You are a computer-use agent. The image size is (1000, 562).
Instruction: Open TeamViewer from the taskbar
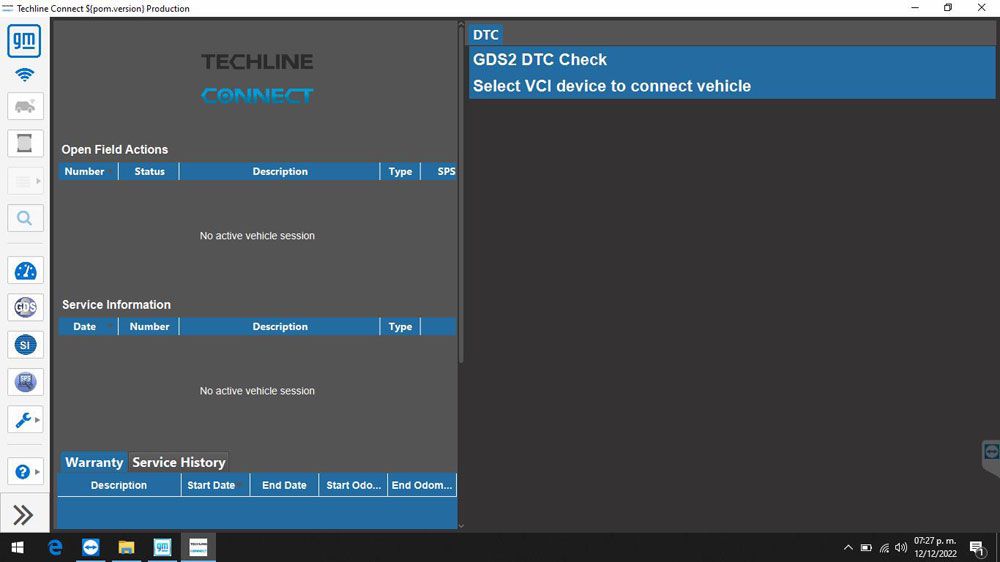pos(91,547)
